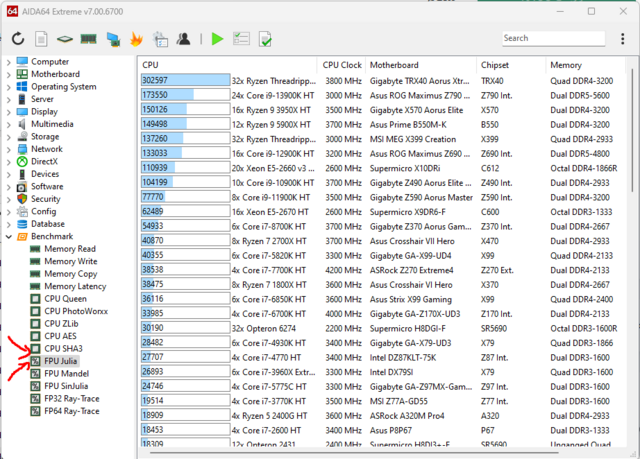Click the document with green checkmark icon

coord(265,39)
